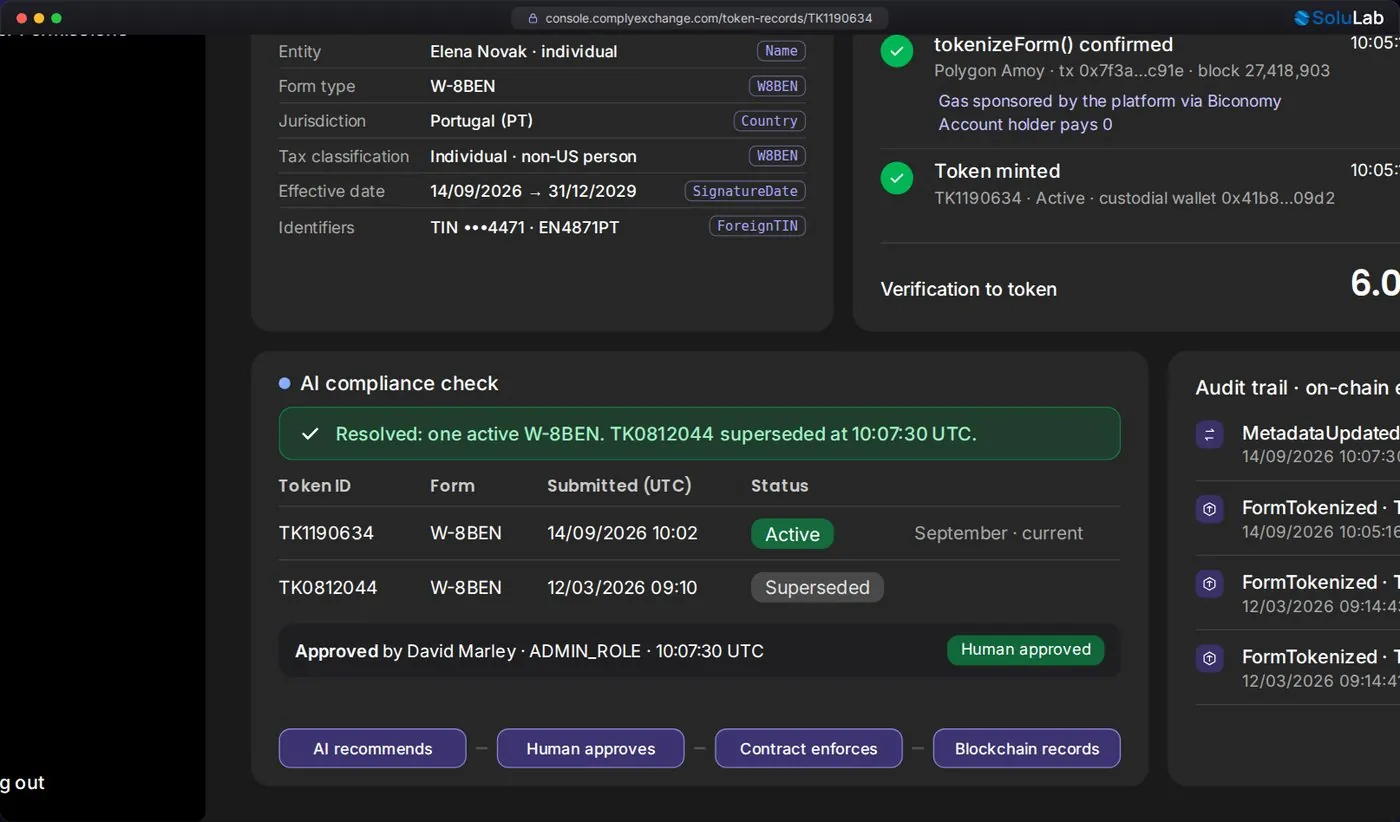
Task: Click the Resolved: one active W-8BEN banner
Action: (699, 434)
